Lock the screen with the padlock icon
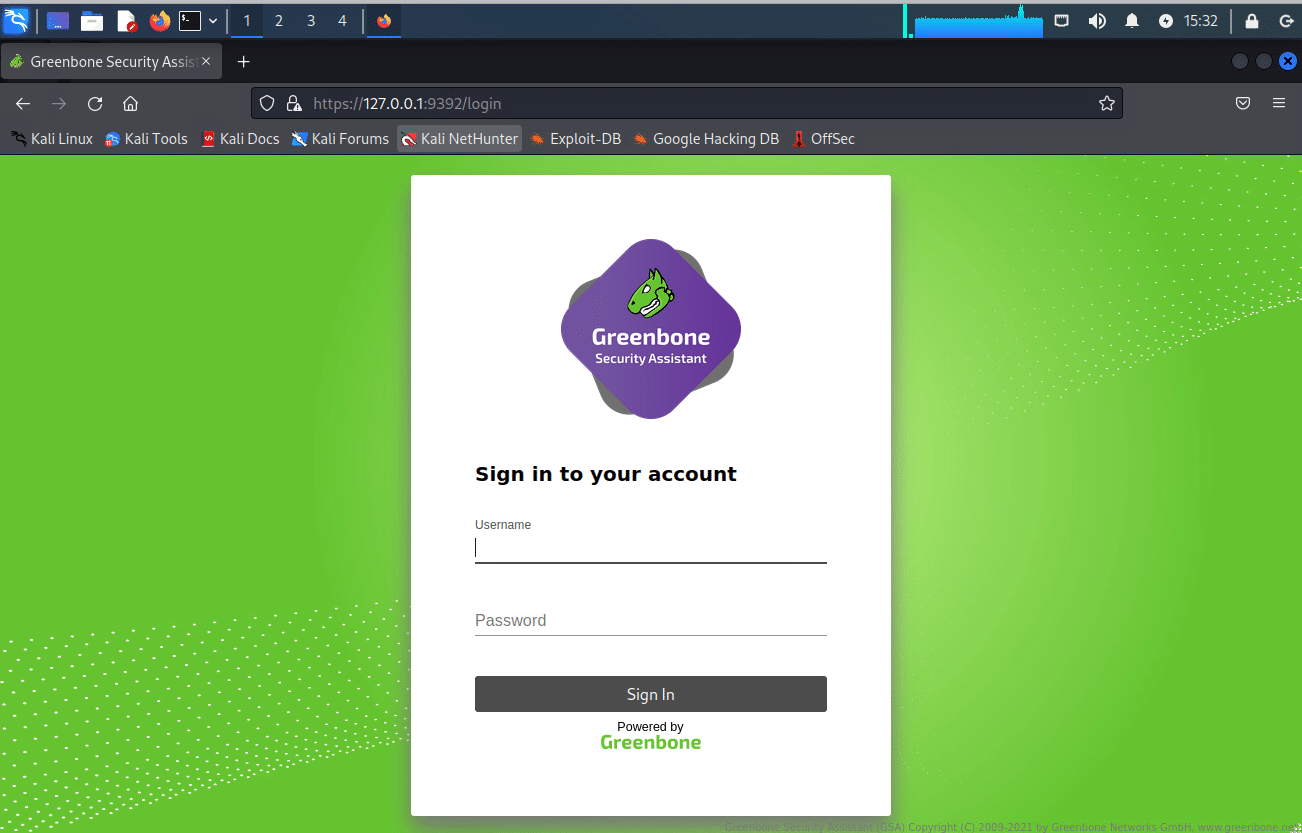 click(1251, 21)
